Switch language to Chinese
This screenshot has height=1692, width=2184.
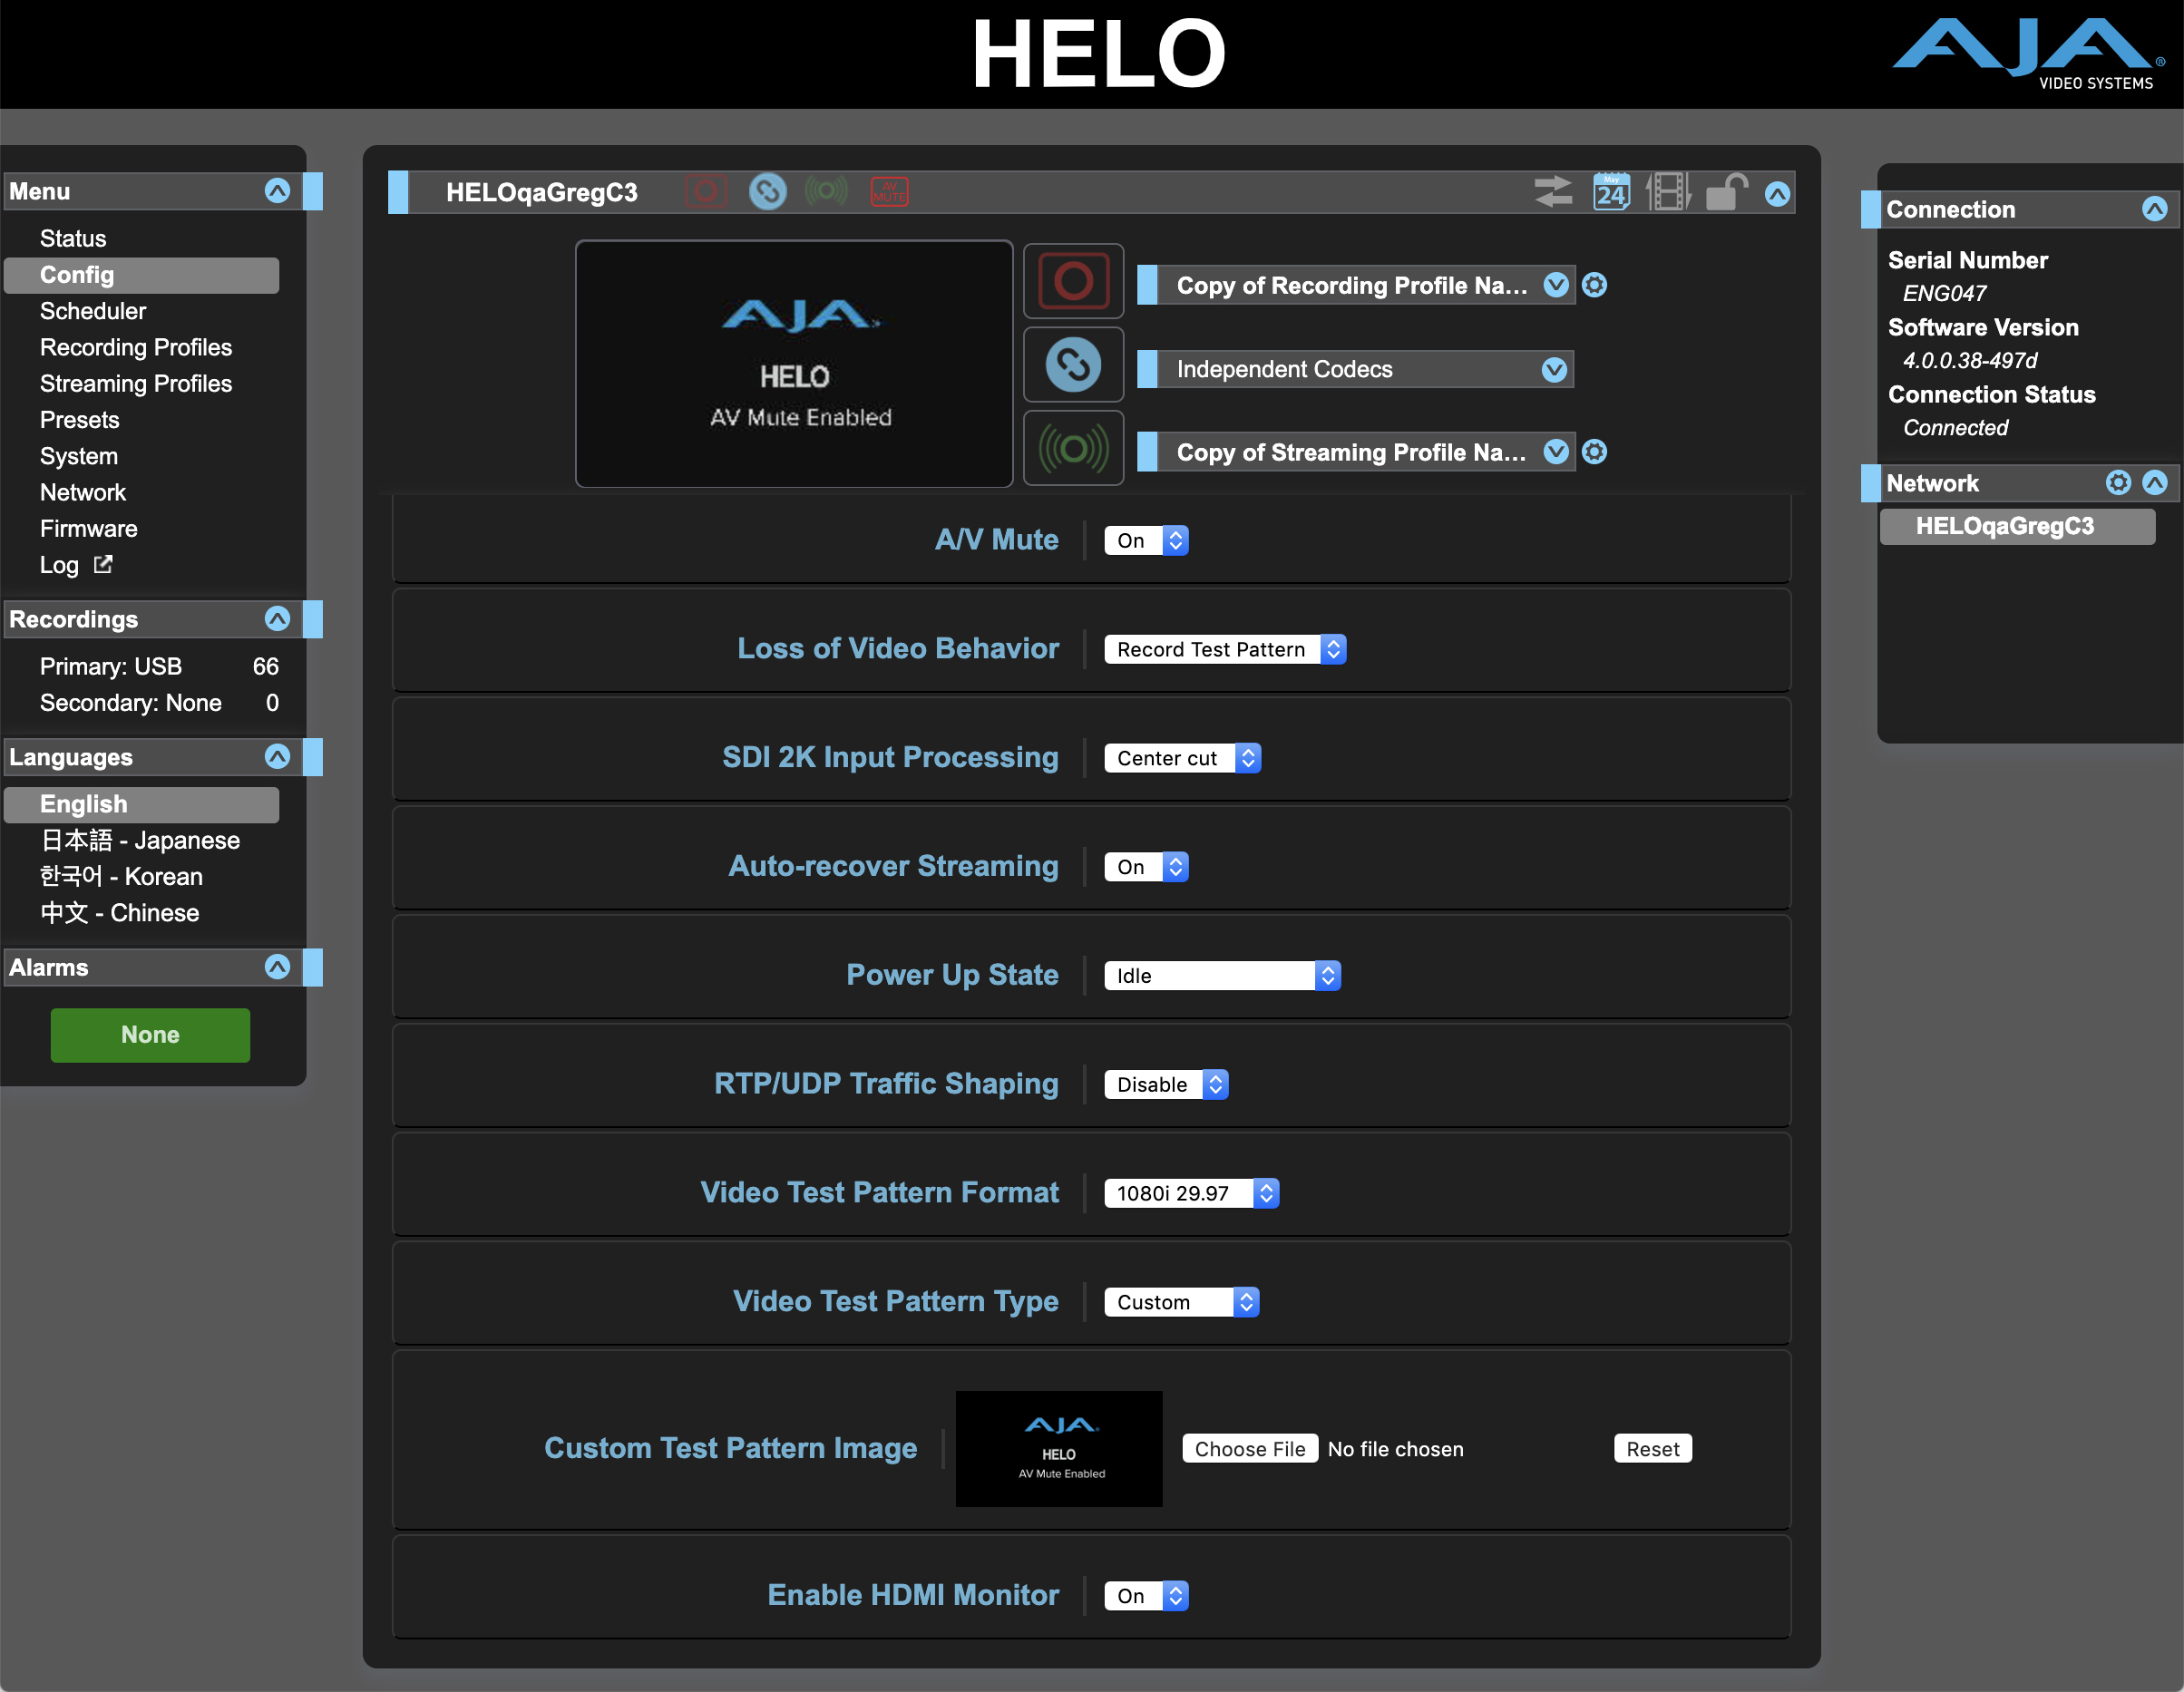120,912
